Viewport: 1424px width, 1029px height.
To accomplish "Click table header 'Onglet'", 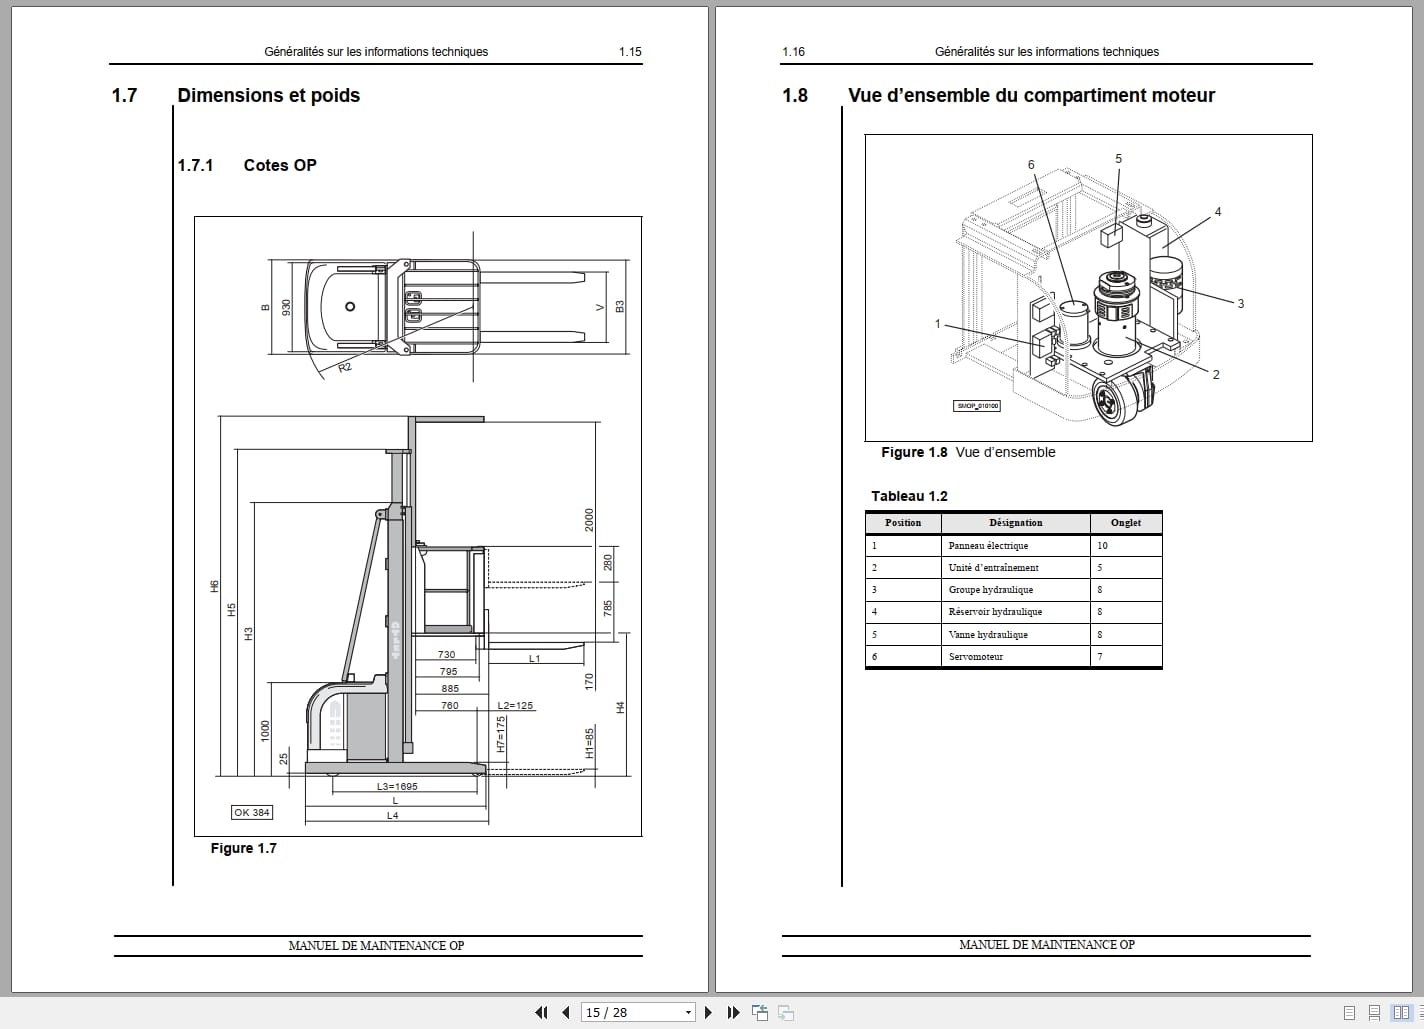I will (1125, 522).
